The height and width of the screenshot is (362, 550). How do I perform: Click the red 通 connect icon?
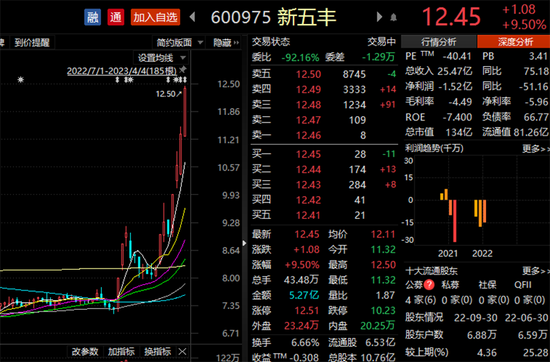(x=116, y=17)
